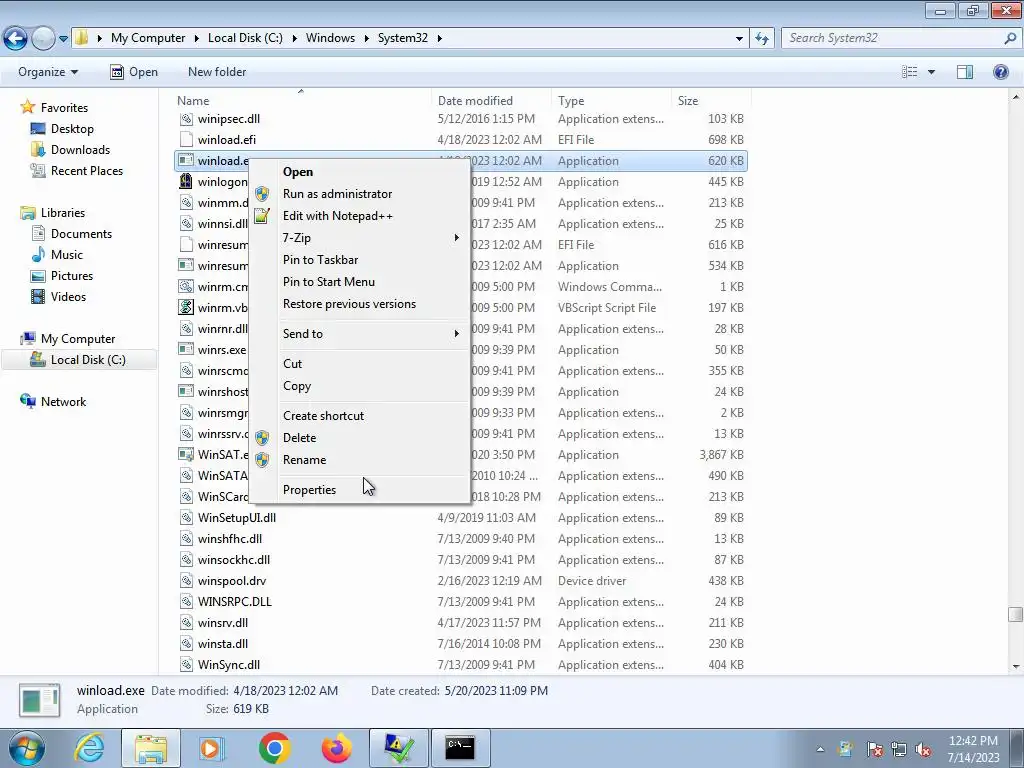Click the Forward navigation arrow
Viewport: 1024px width, 768px height.
click(x=43, y=39)
